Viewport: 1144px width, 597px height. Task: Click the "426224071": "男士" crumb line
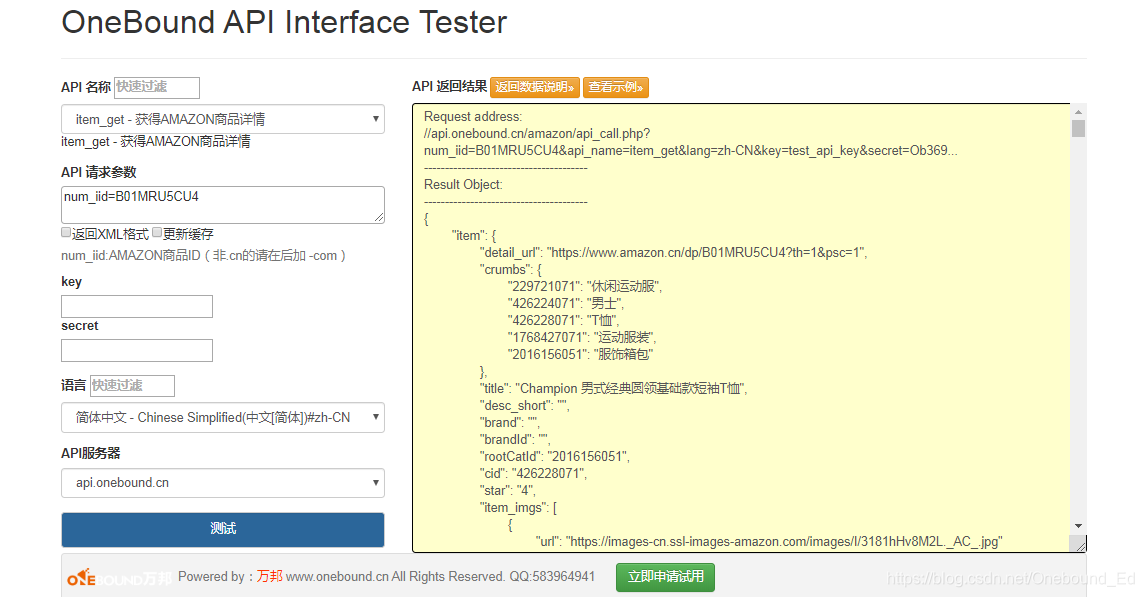566,303
